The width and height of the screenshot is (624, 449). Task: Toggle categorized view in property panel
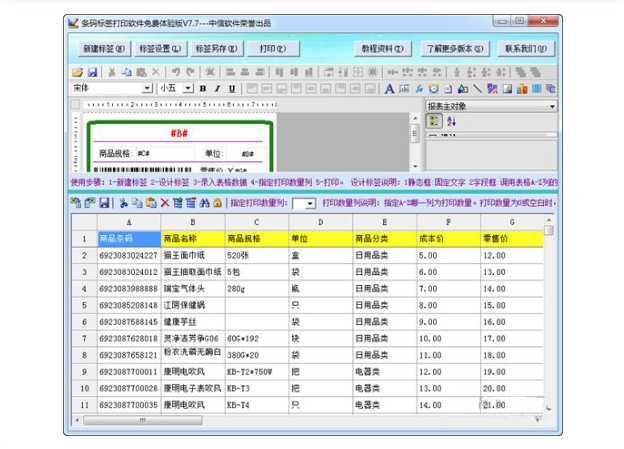(x=434, y=121)
